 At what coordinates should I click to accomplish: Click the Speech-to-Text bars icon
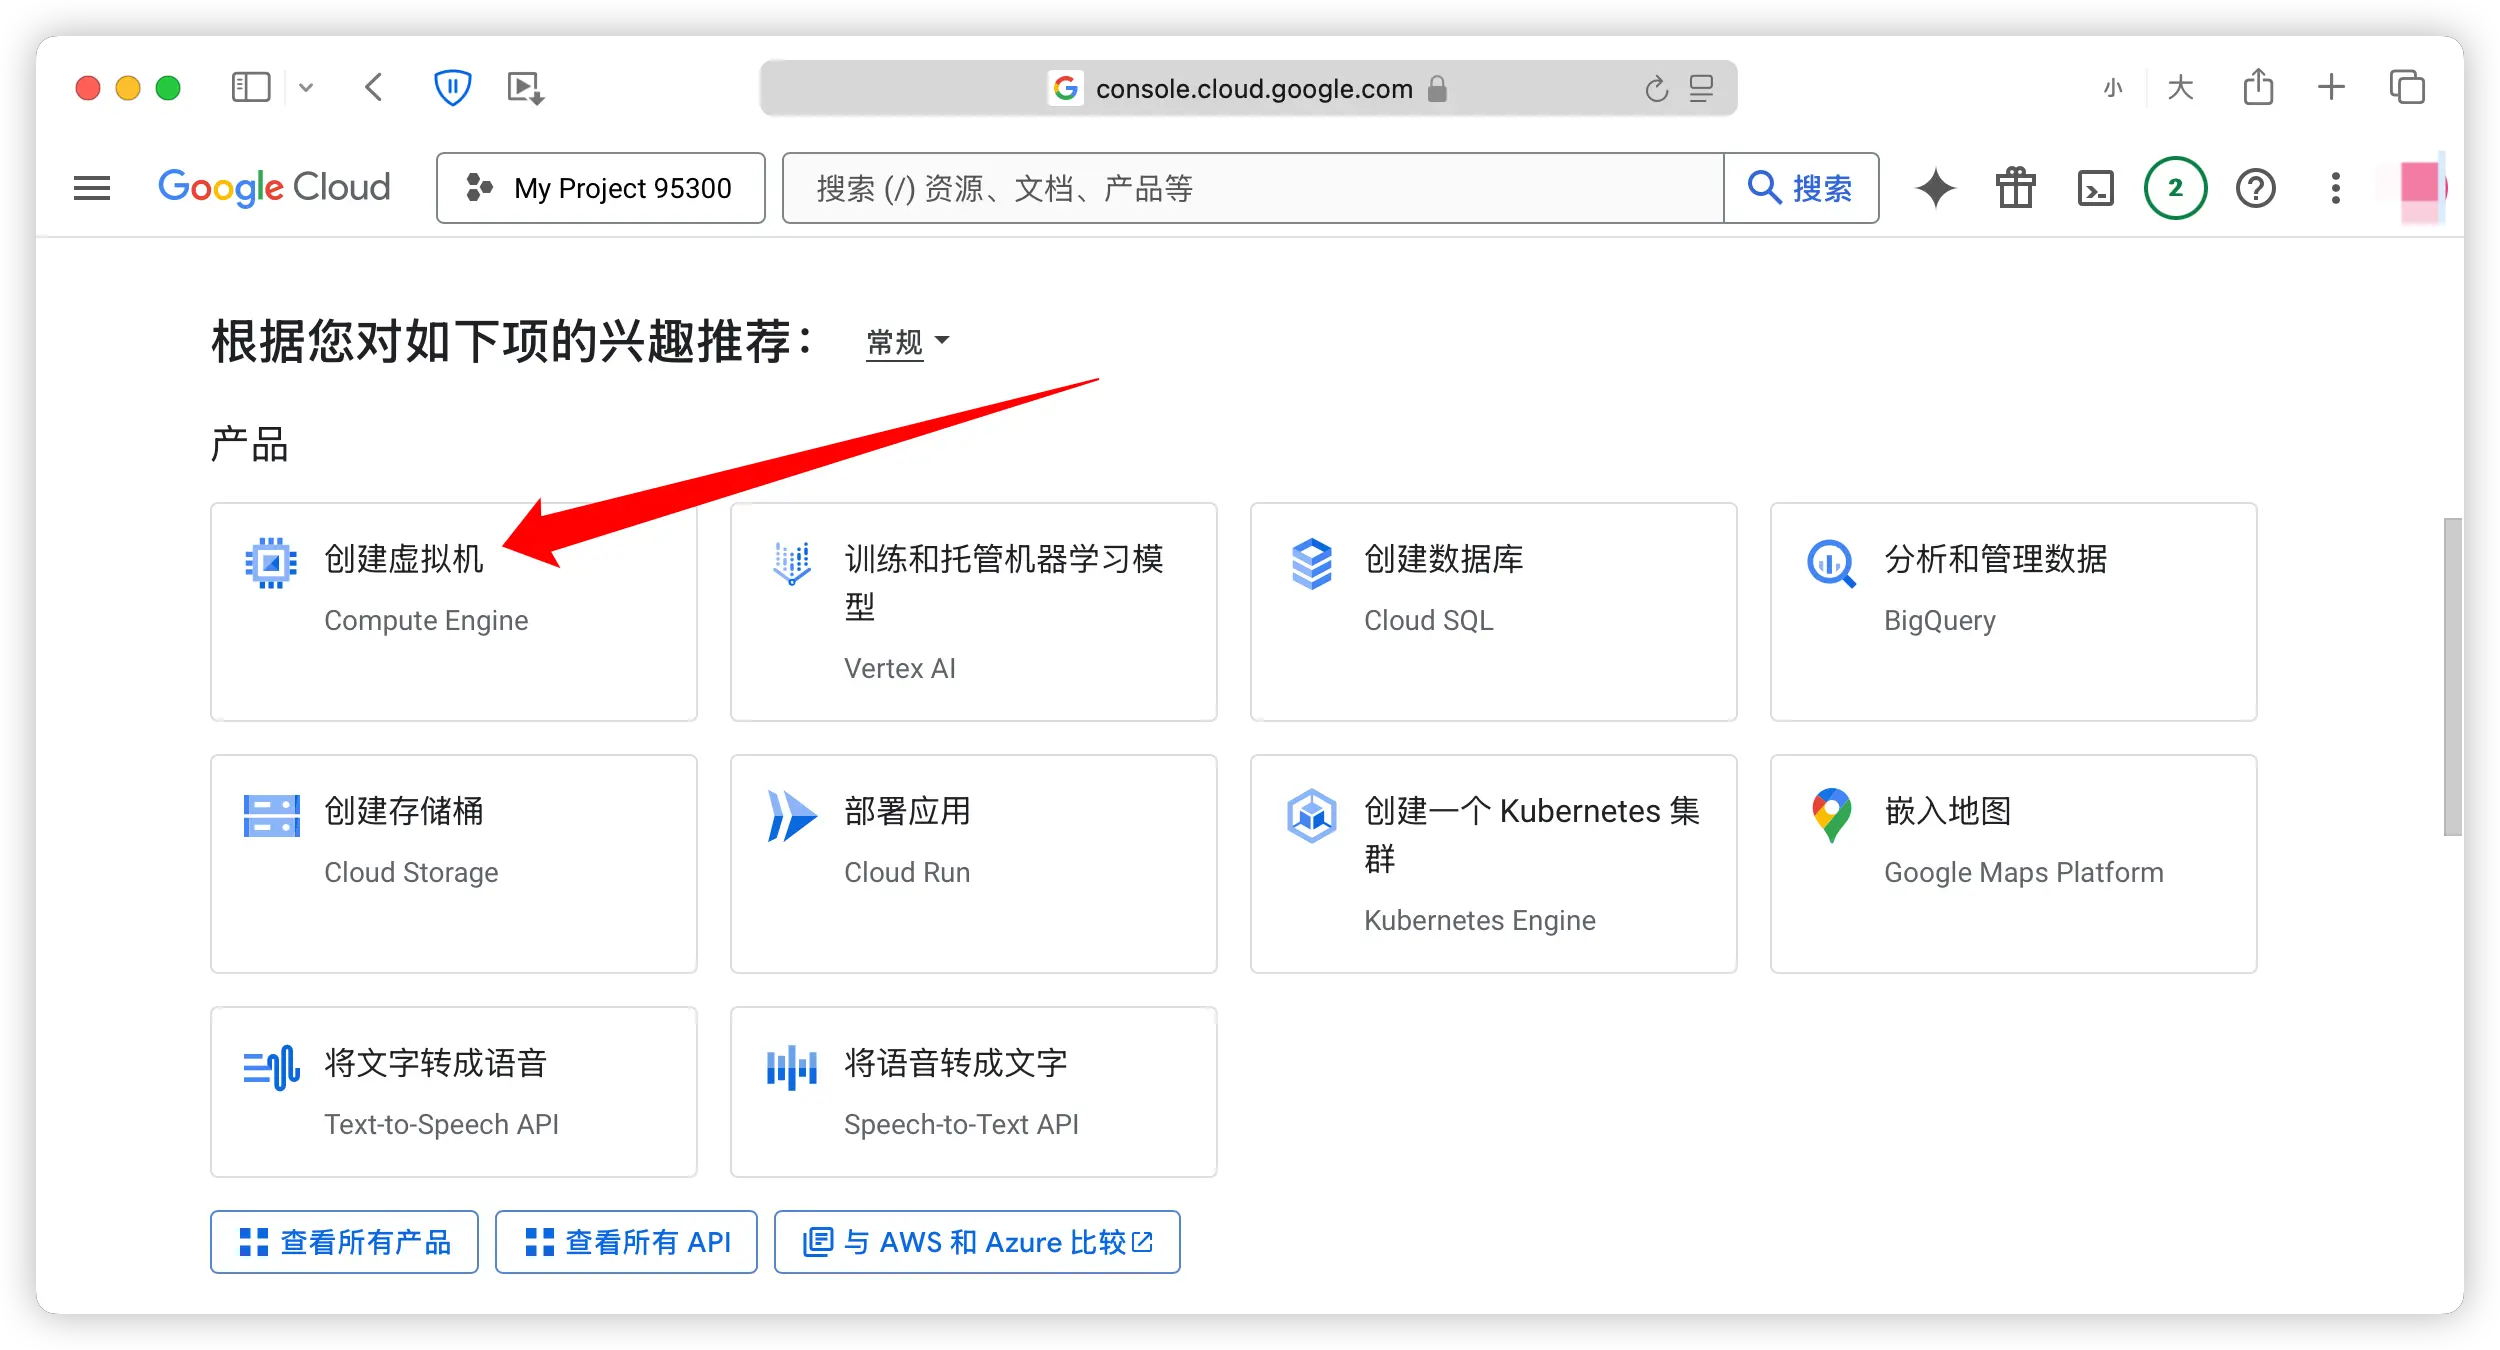tap(791, 1067)
